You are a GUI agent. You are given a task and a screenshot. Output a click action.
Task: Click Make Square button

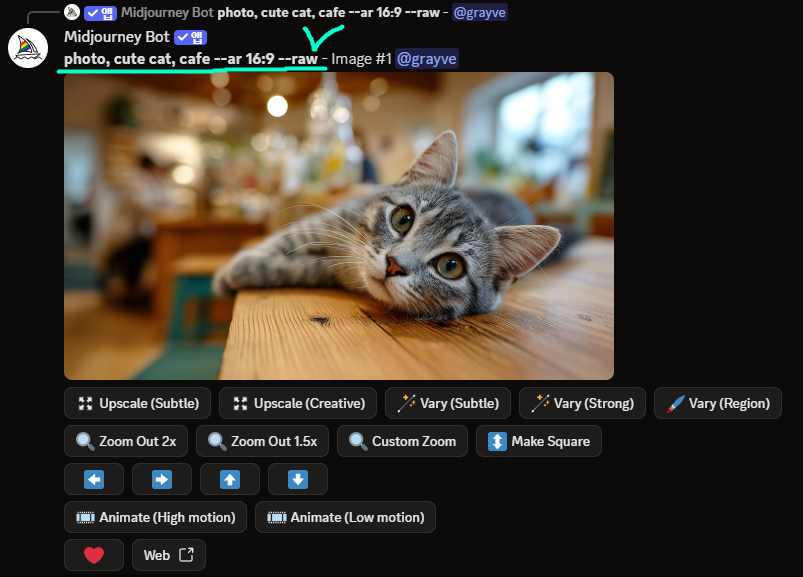(x=539, y=441)
